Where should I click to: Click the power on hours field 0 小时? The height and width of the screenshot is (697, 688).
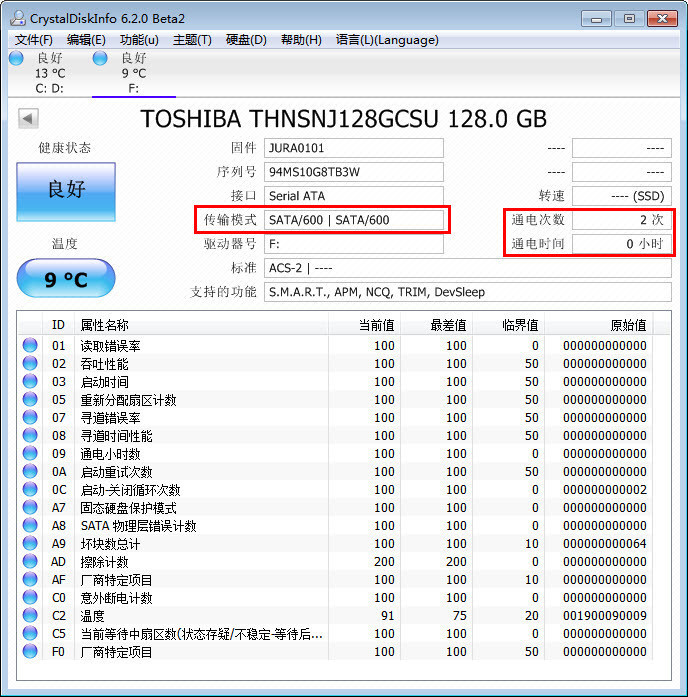click(x=621, y=244)
